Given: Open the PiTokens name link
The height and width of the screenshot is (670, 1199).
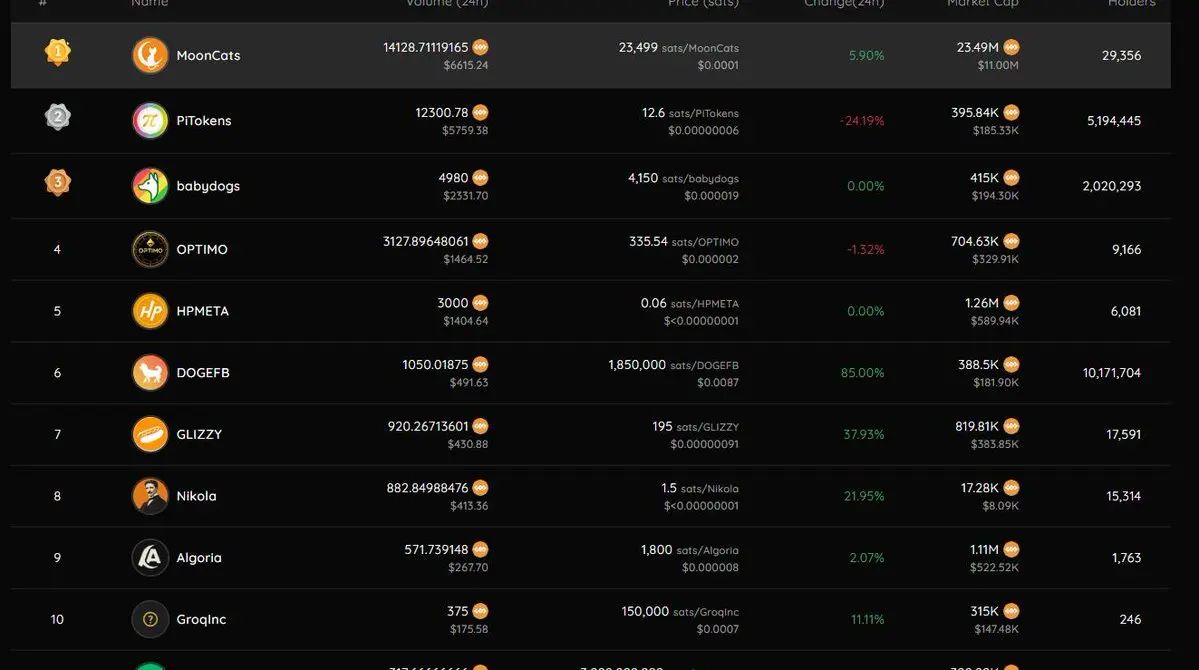Looking at the screenshot, I should coord(203,121).
